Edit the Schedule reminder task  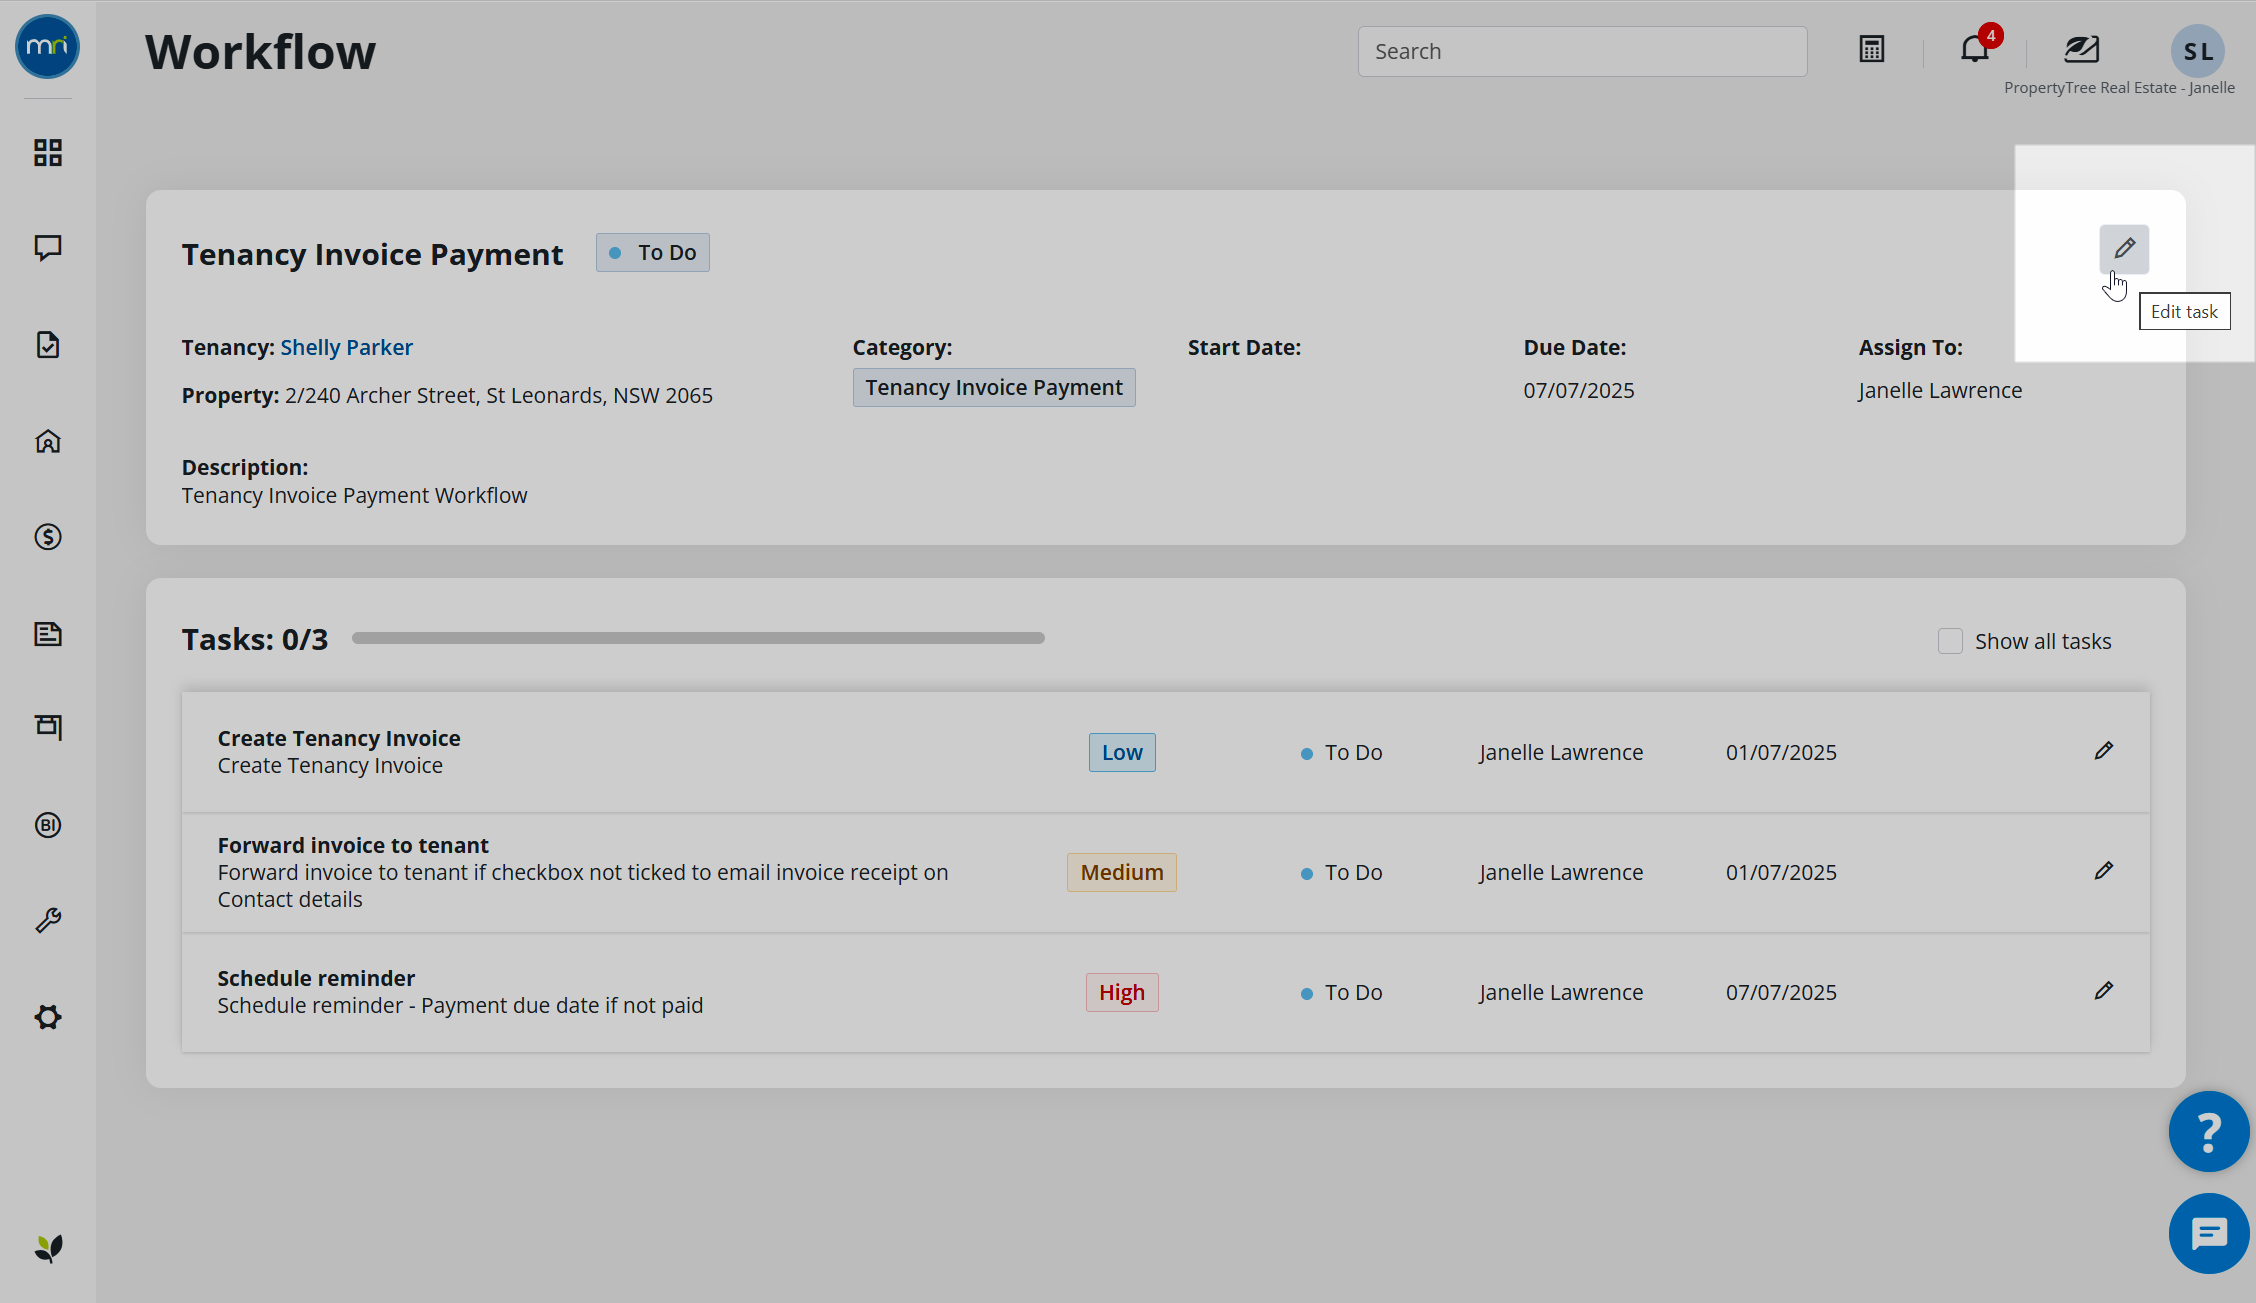pyautogui.click(x=2104, y=991)
